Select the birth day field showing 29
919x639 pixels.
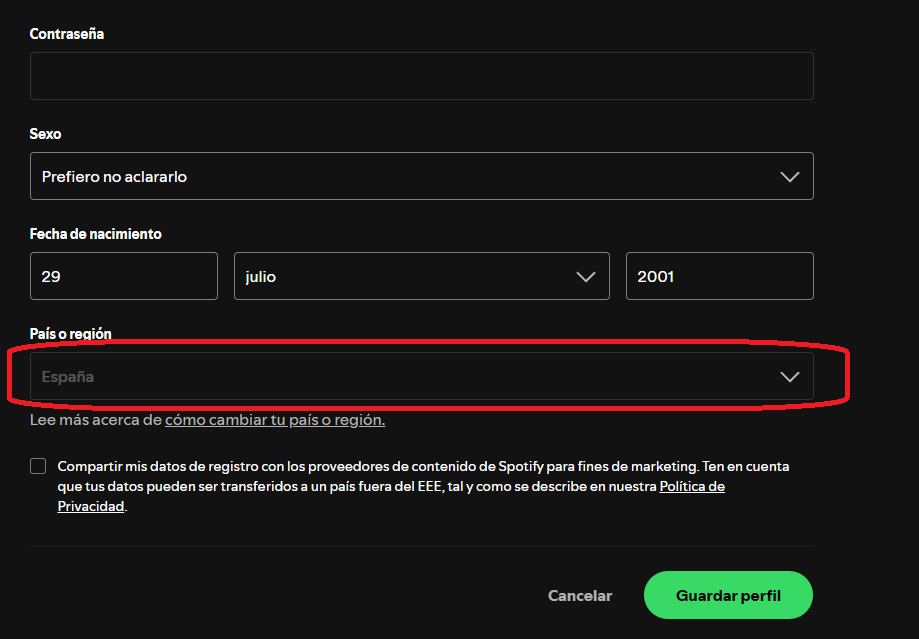point(123,276)
